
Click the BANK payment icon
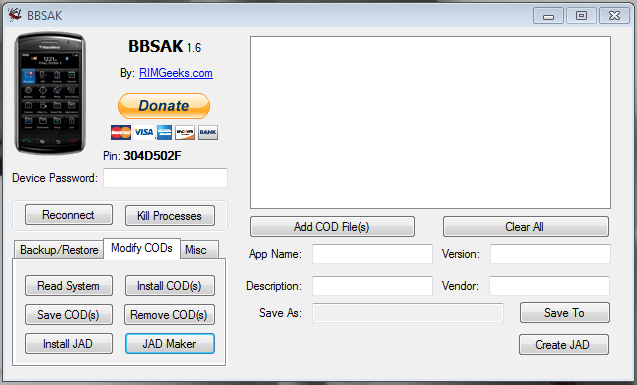coord(208,132)
